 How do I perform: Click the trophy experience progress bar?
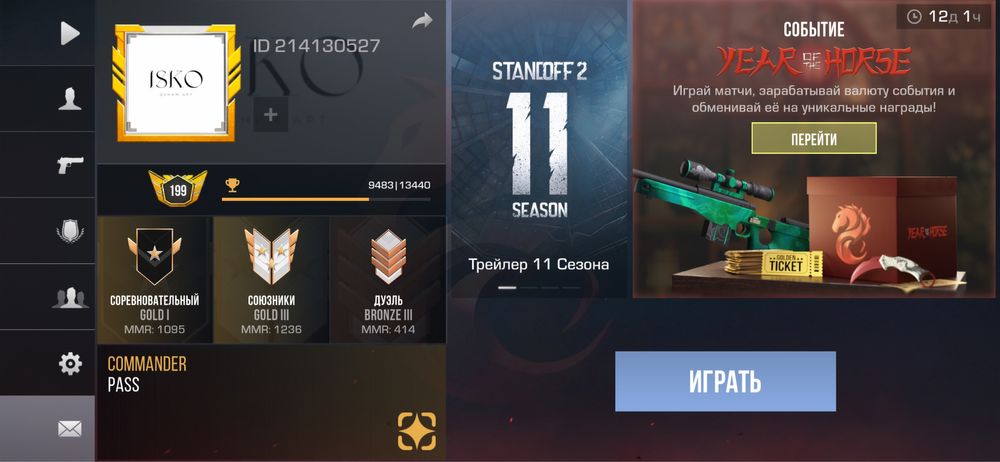click(x=326, y=200)
